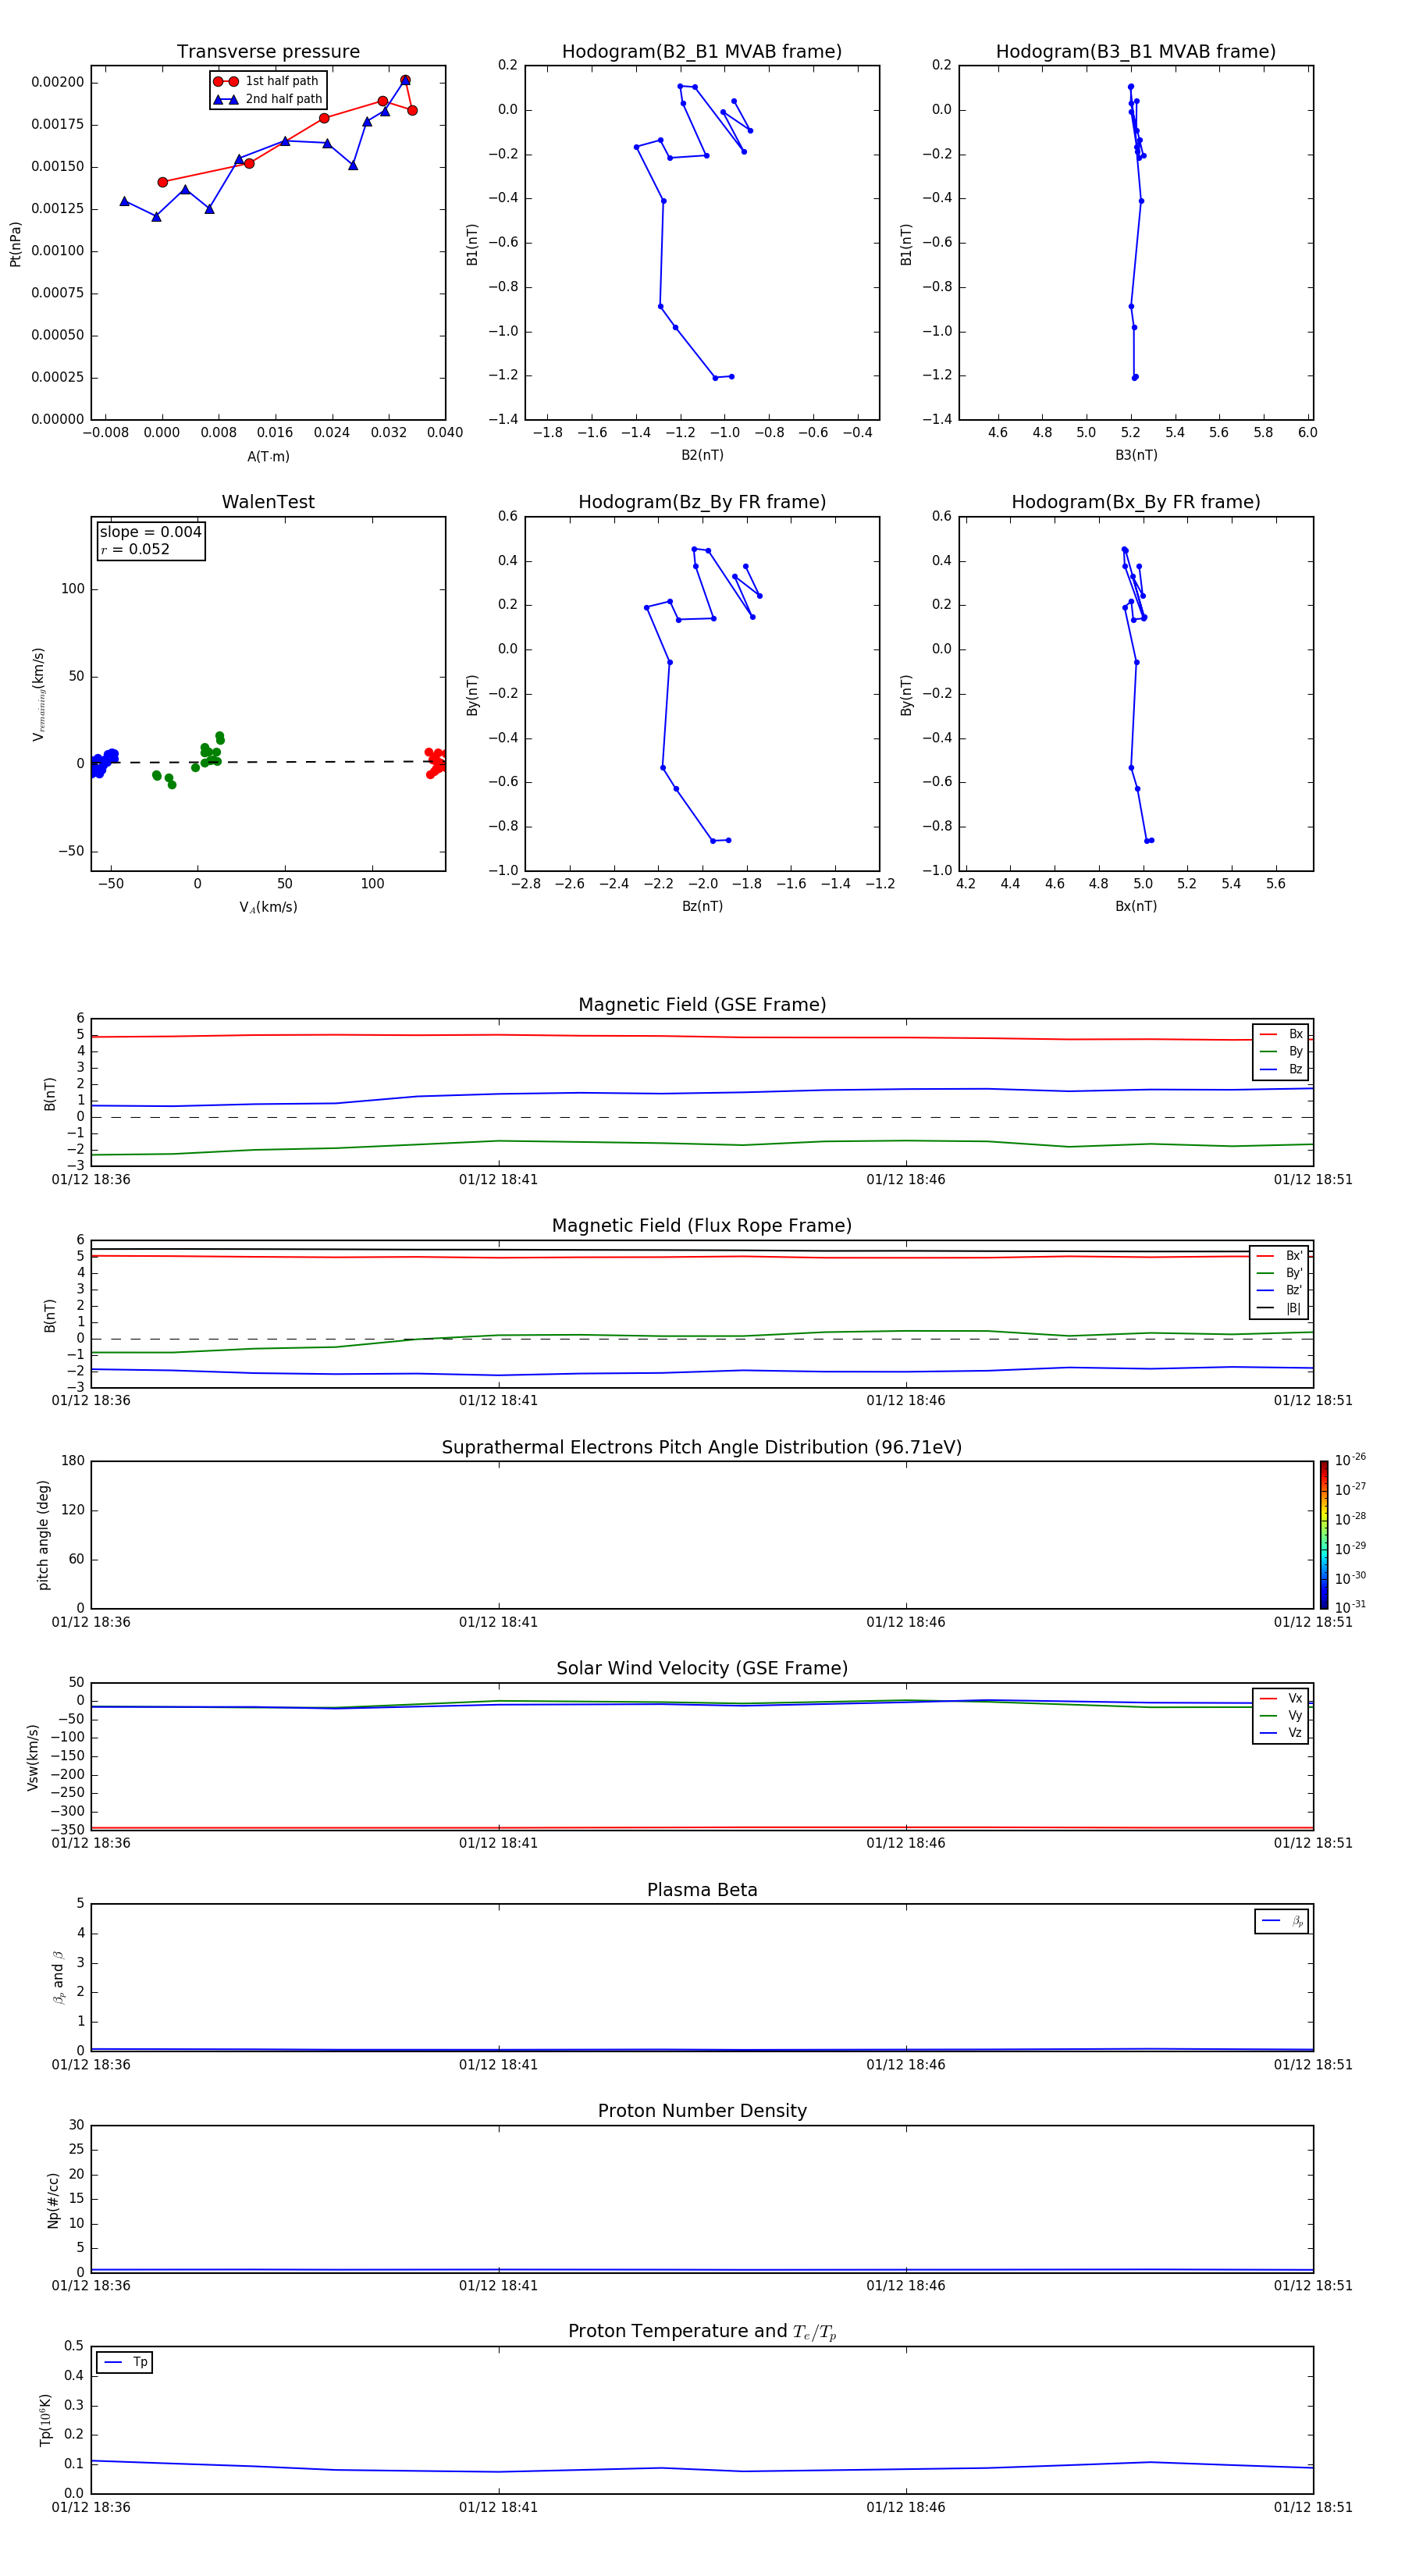Click the 'A(T·m)' x-axis label

click(268, 456)
